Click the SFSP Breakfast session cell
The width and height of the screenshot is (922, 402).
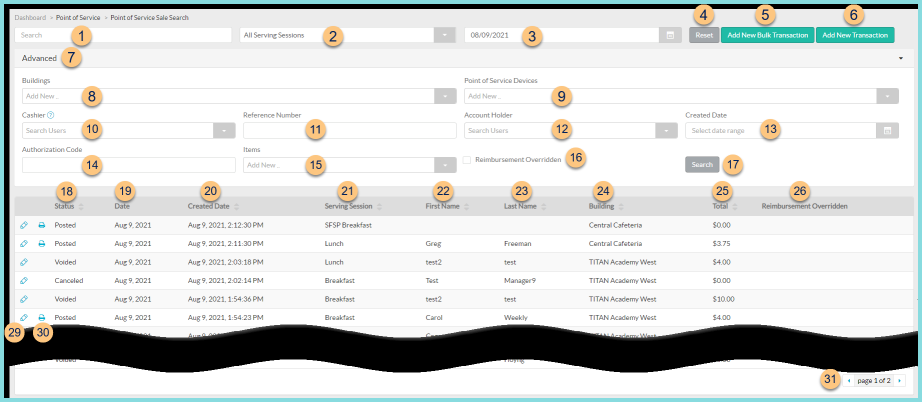tap(349, 225)
